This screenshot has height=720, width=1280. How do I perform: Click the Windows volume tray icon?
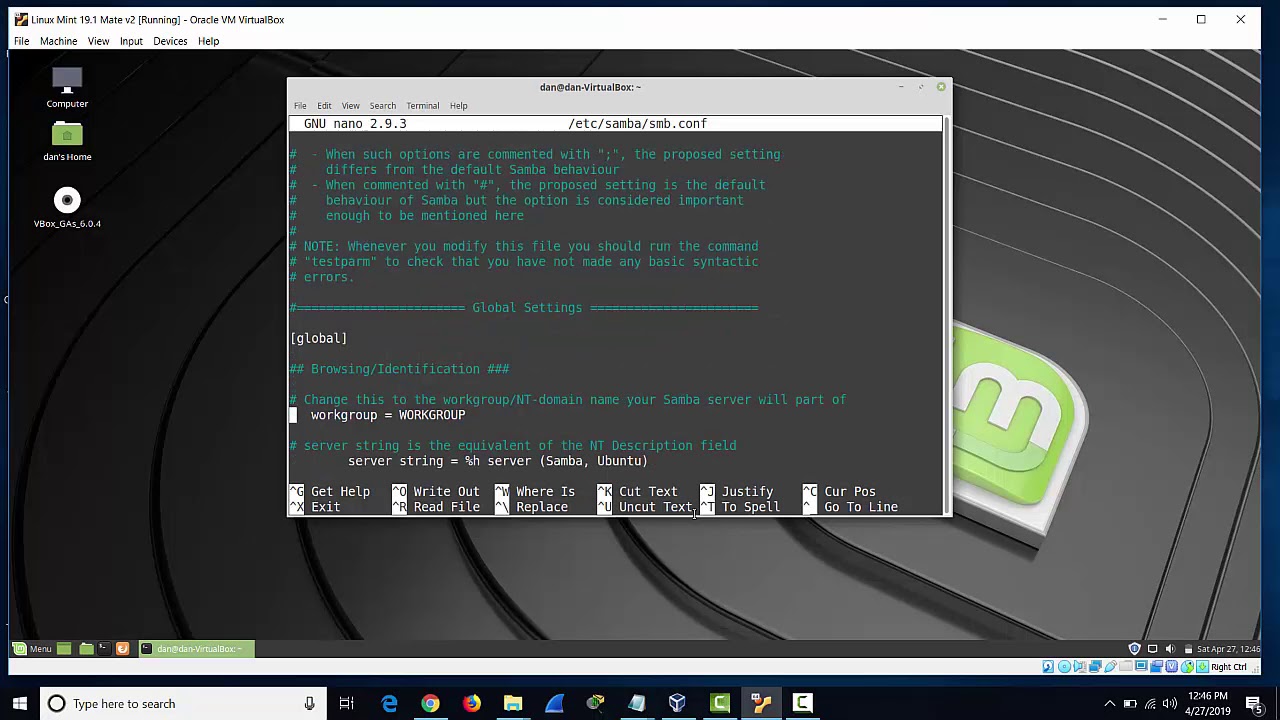[1170, 704]
